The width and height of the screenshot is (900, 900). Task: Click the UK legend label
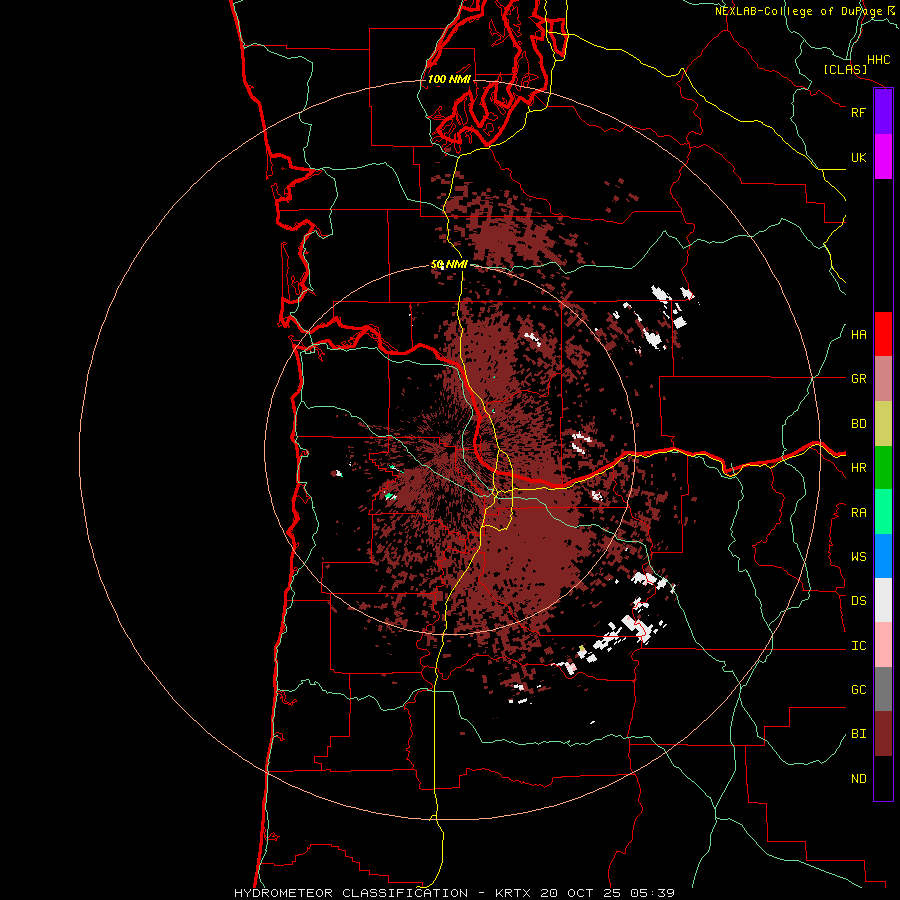click(858, 157)
